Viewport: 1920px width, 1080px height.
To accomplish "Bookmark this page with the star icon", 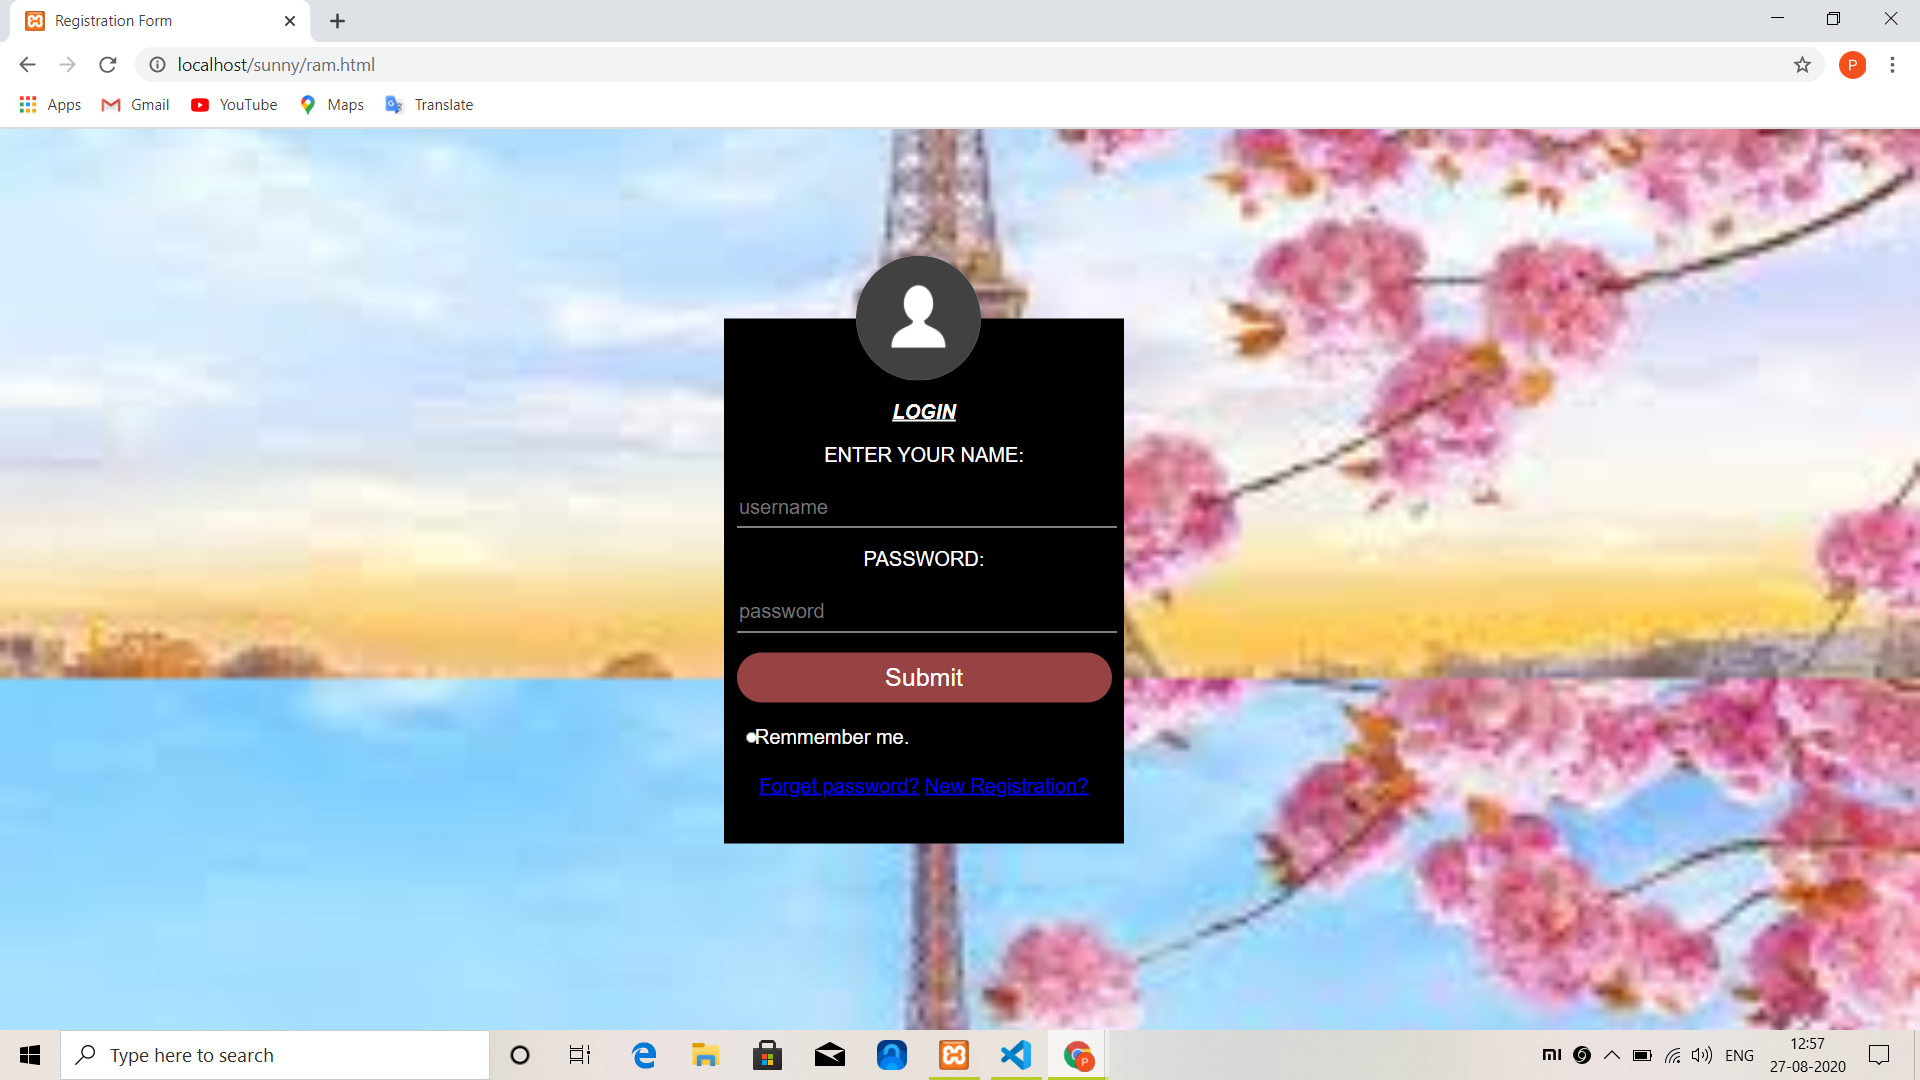I will (1803, 65).
